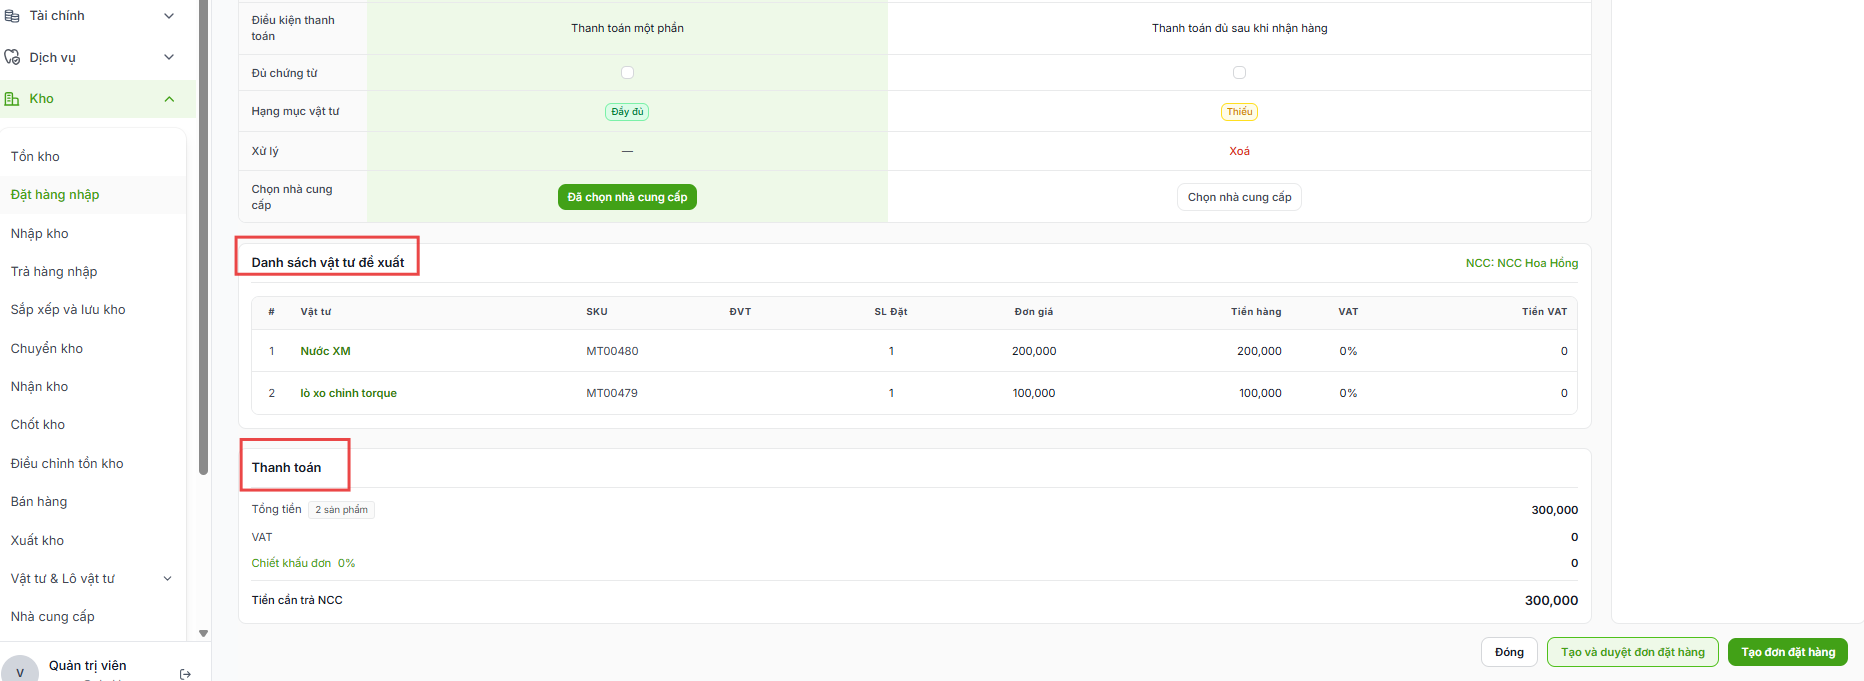Open the Nước XM item link
This screenshot has height=681, width=1864.
pos(325,351)
